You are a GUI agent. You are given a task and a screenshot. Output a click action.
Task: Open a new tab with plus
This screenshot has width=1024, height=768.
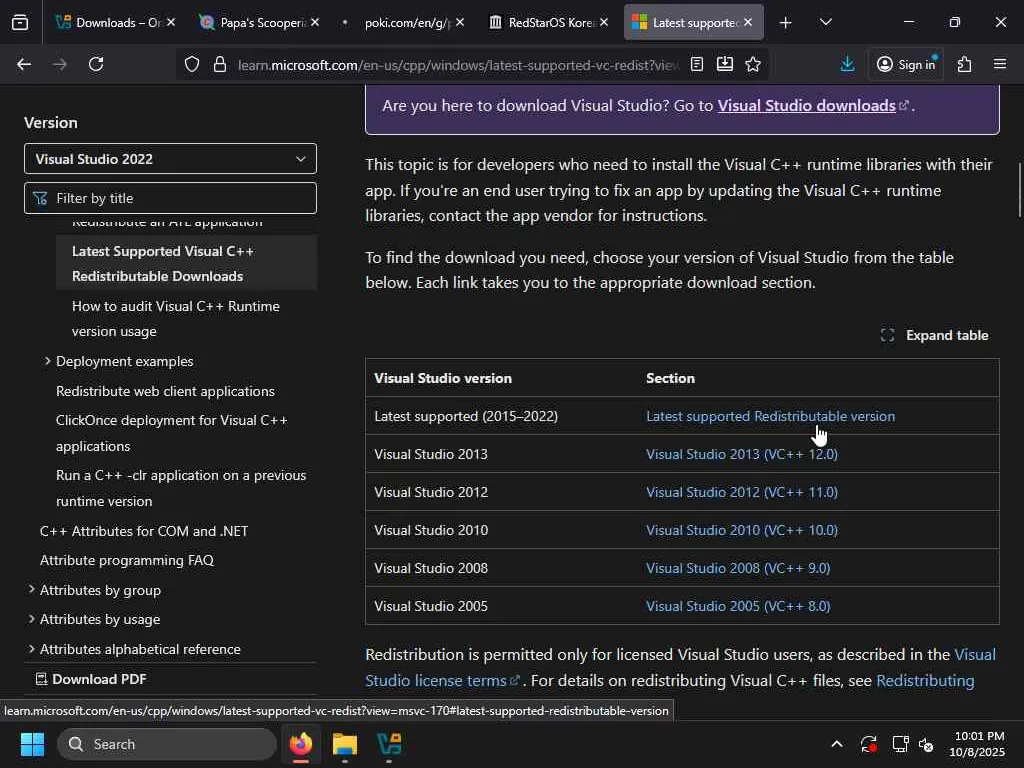[786, 23]
